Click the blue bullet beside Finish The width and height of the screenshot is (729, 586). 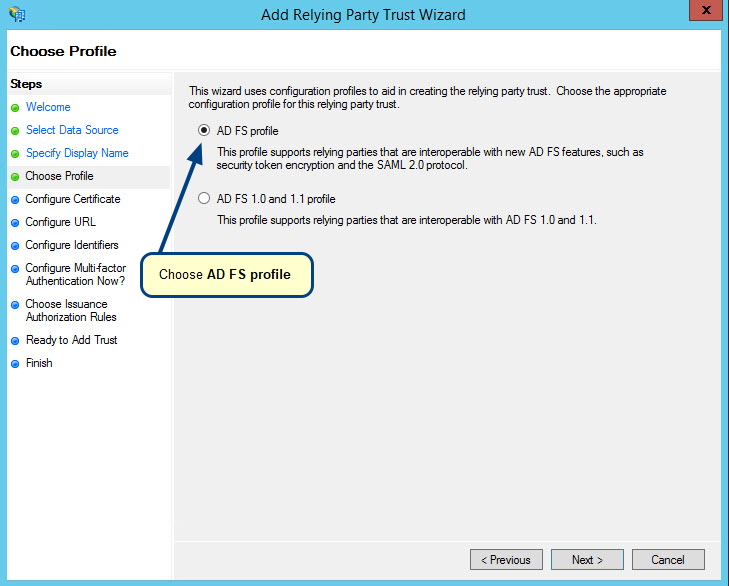(15, 364)
